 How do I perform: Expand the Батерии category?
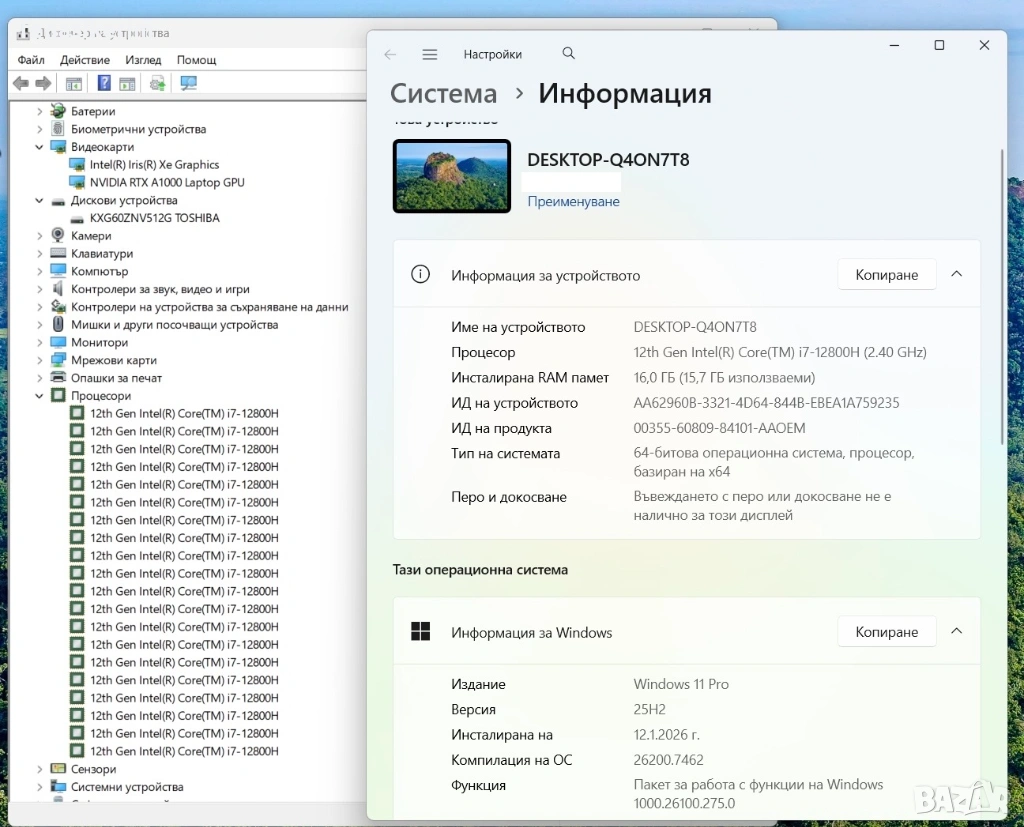pyautogui.click(x=40, y=112)
